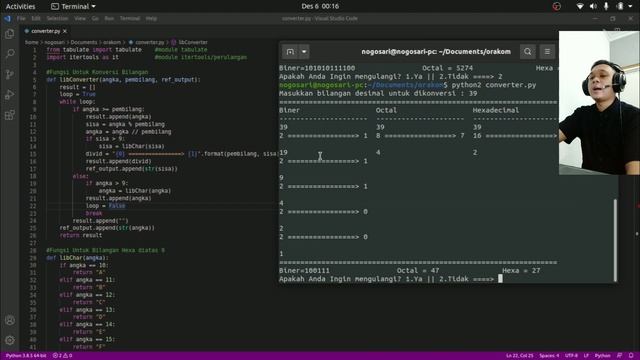
Task: Click the red tray icon in top bar
Action: click(556, 6)
